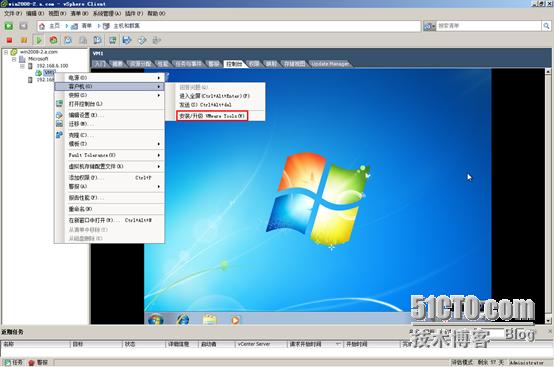Open the 清单(N) menu

click(79, 13)
